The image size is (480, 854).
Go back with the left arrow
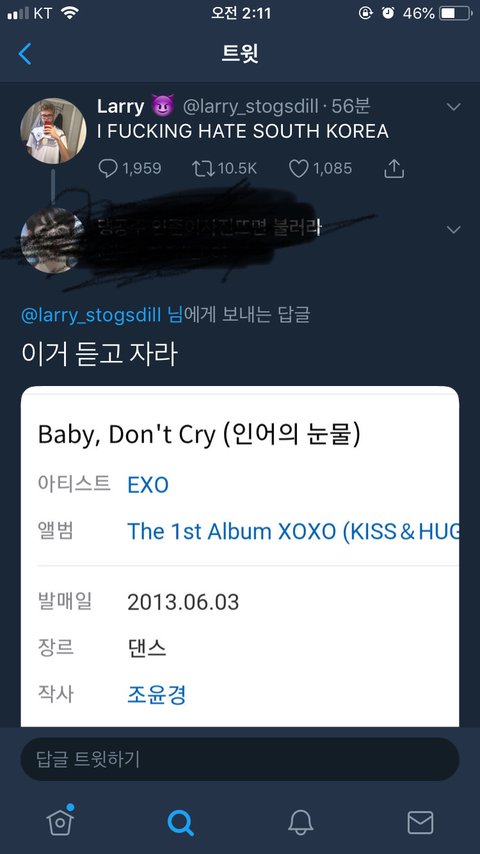[25, 54]
